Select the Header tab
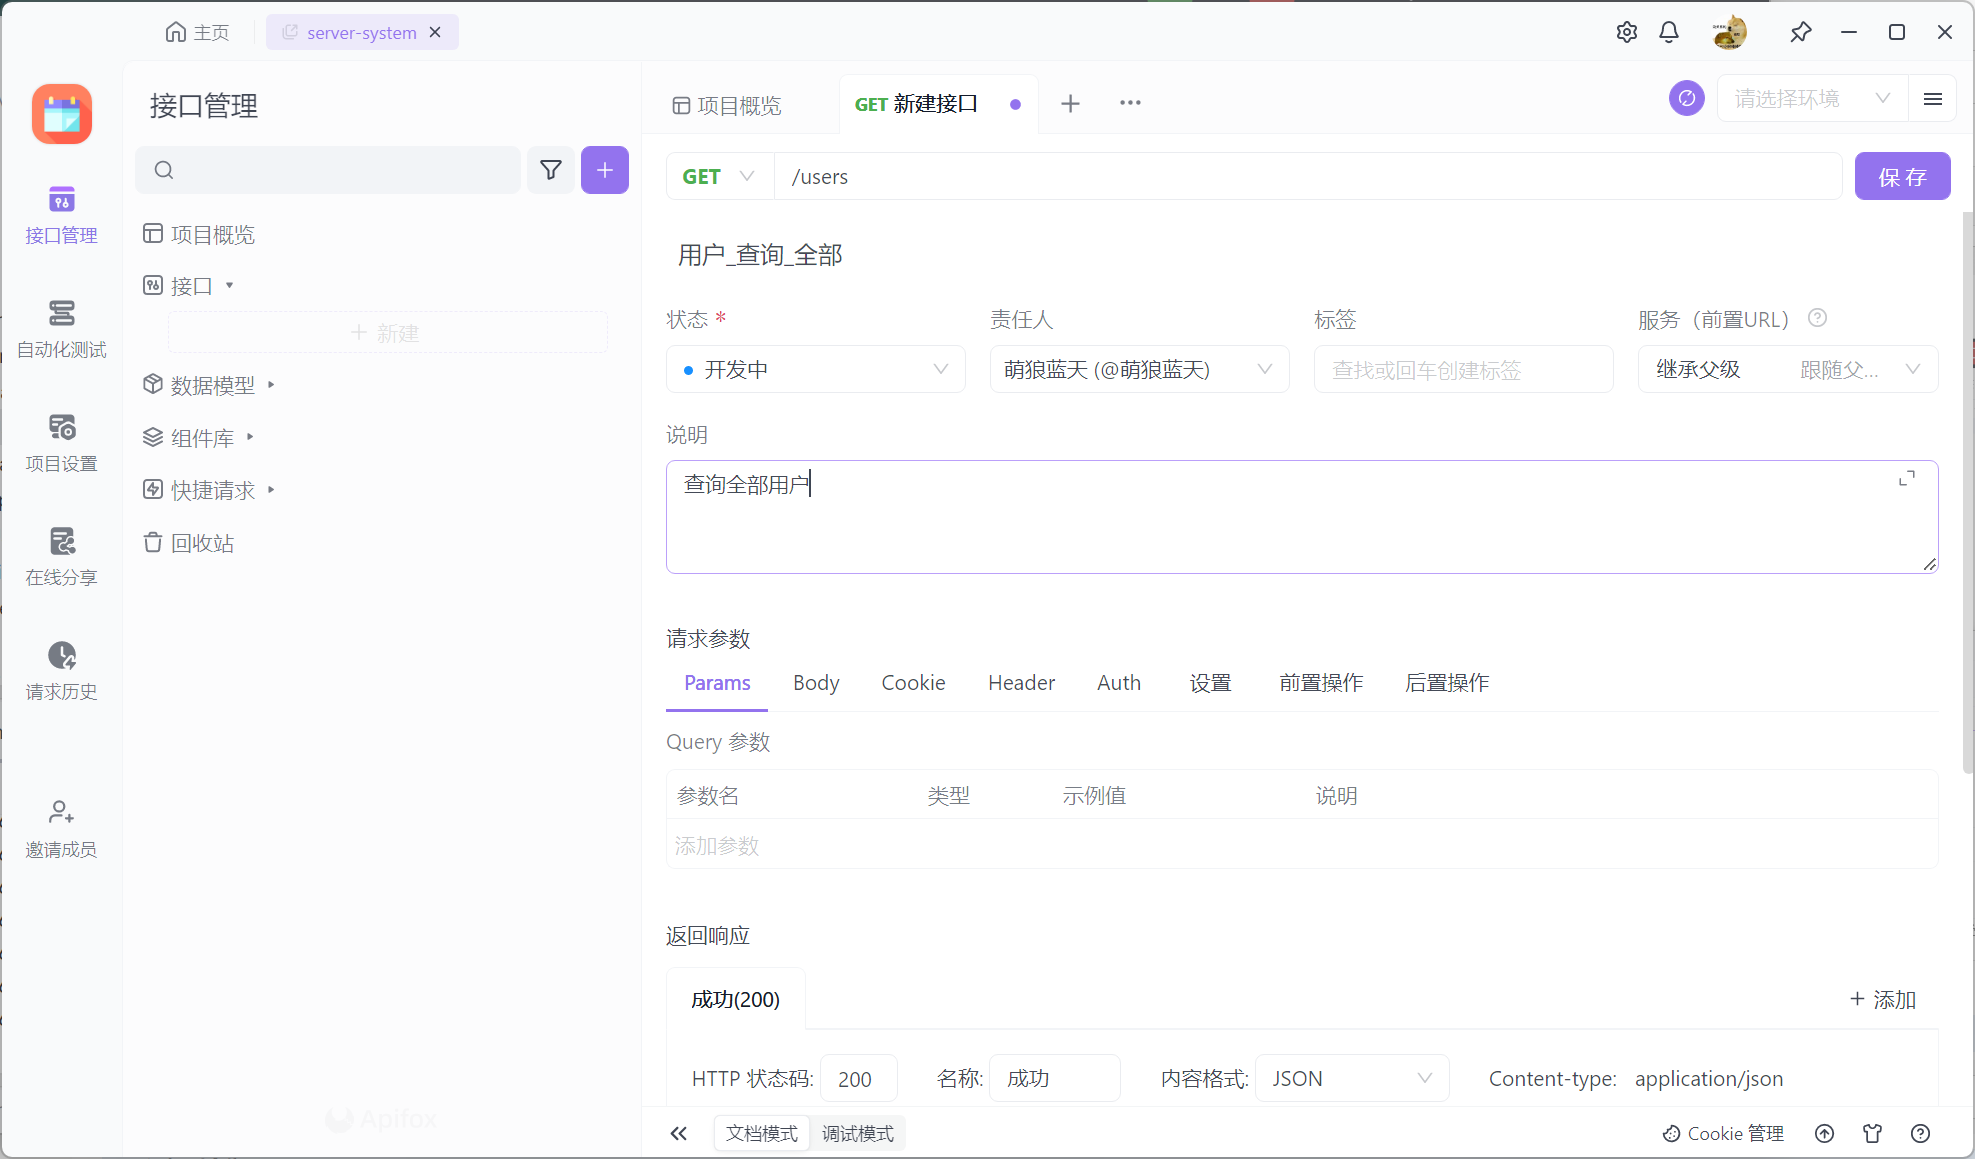This screenshot has width=1975, height=1159. (1021, 683)
